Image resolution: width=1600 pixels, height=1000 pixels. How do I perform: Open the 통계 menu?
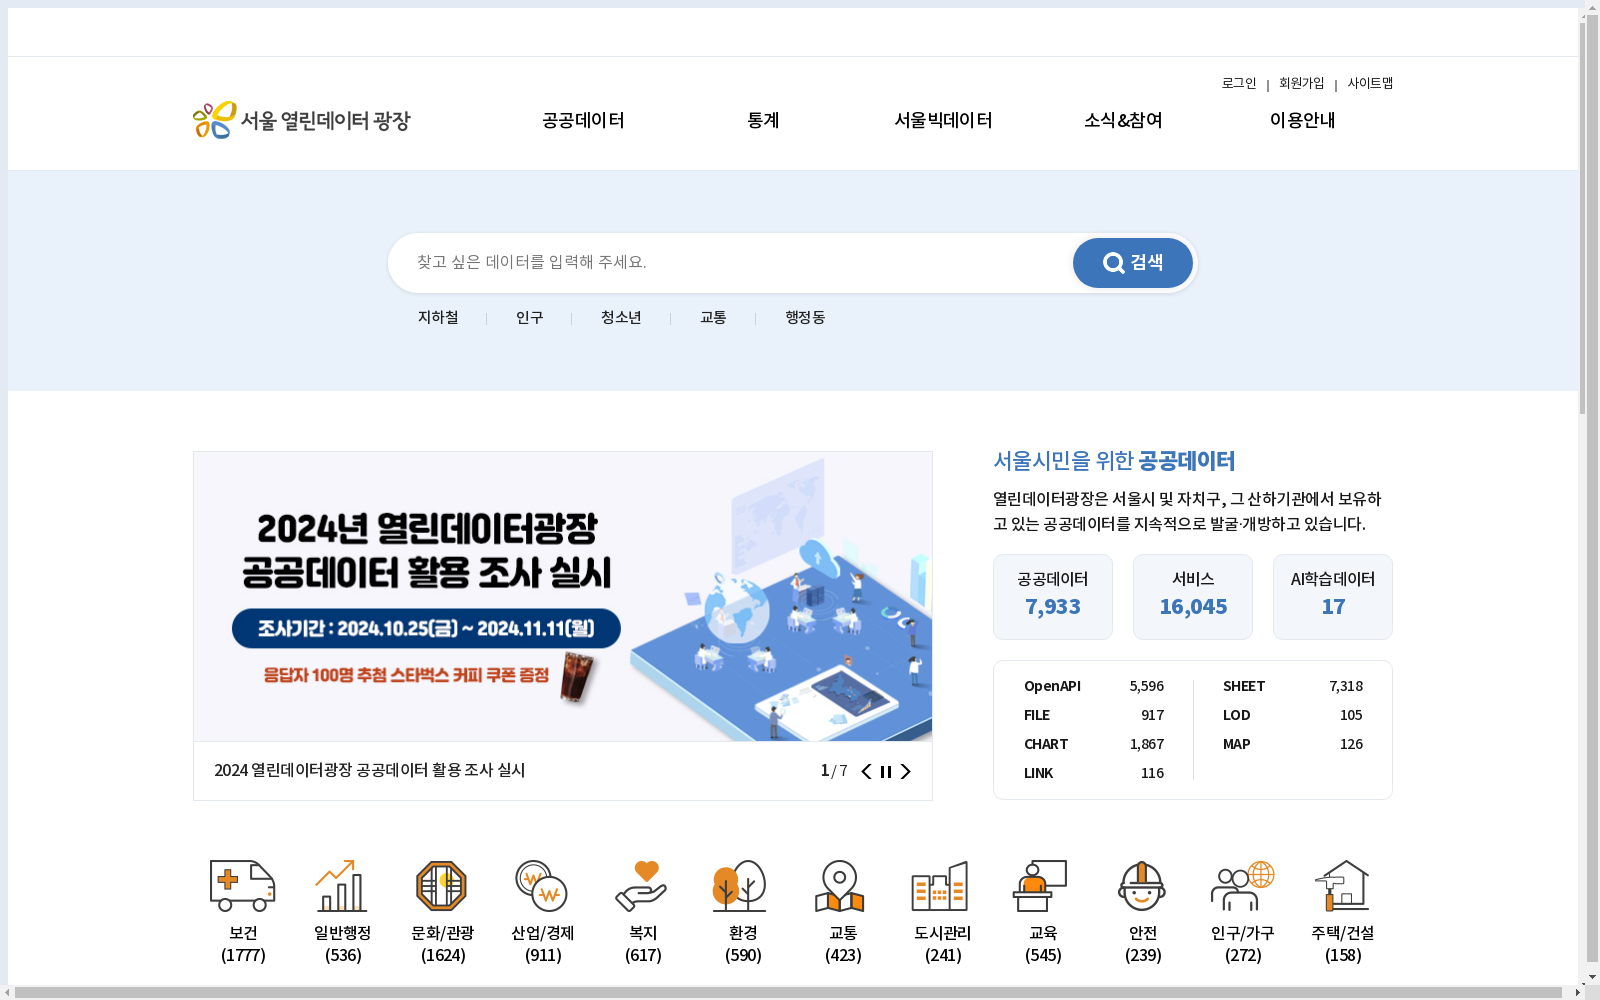763,120
